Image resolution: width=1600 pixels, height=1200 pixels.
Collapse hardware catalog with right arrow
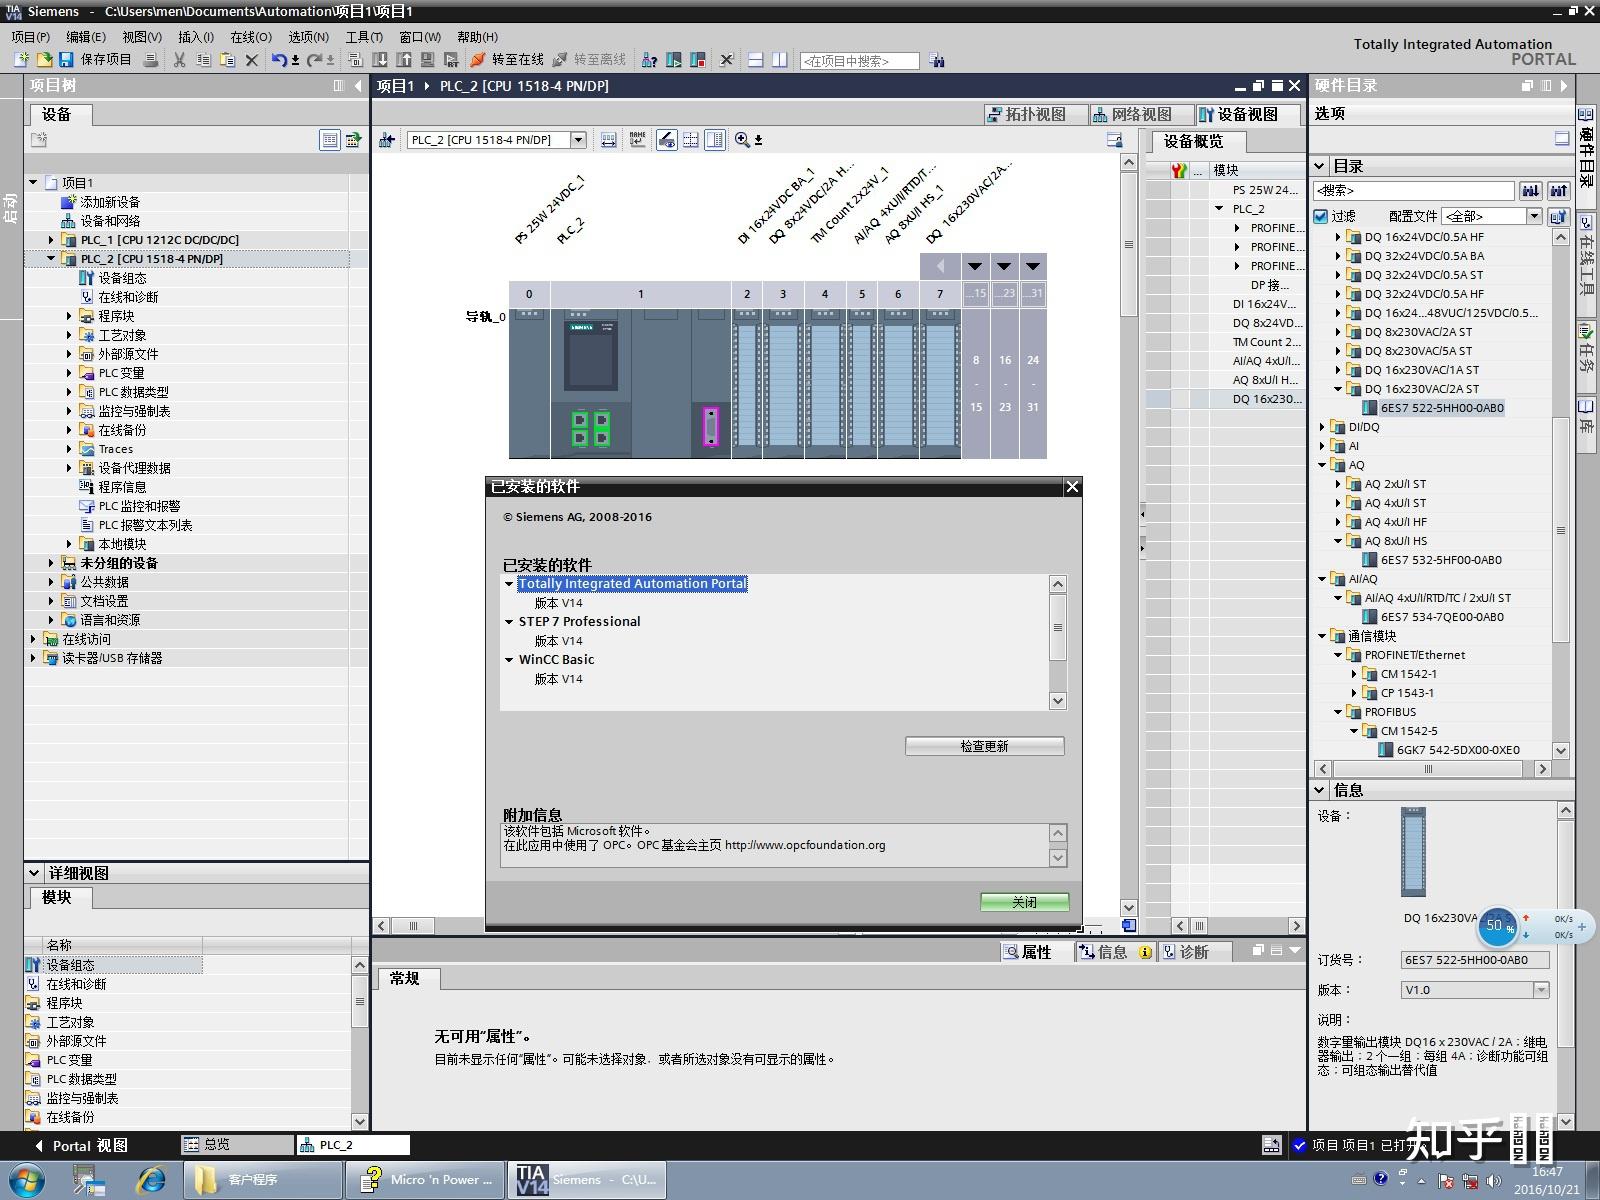pos(1564,86)
